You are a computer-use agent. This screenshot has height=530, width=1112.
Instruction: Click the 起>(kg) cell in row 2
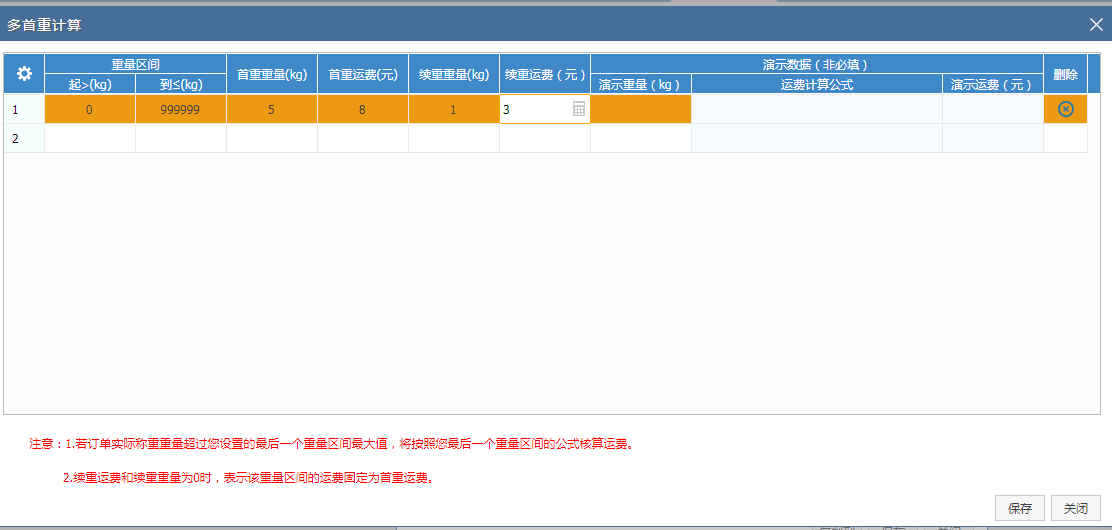(90, 138)
